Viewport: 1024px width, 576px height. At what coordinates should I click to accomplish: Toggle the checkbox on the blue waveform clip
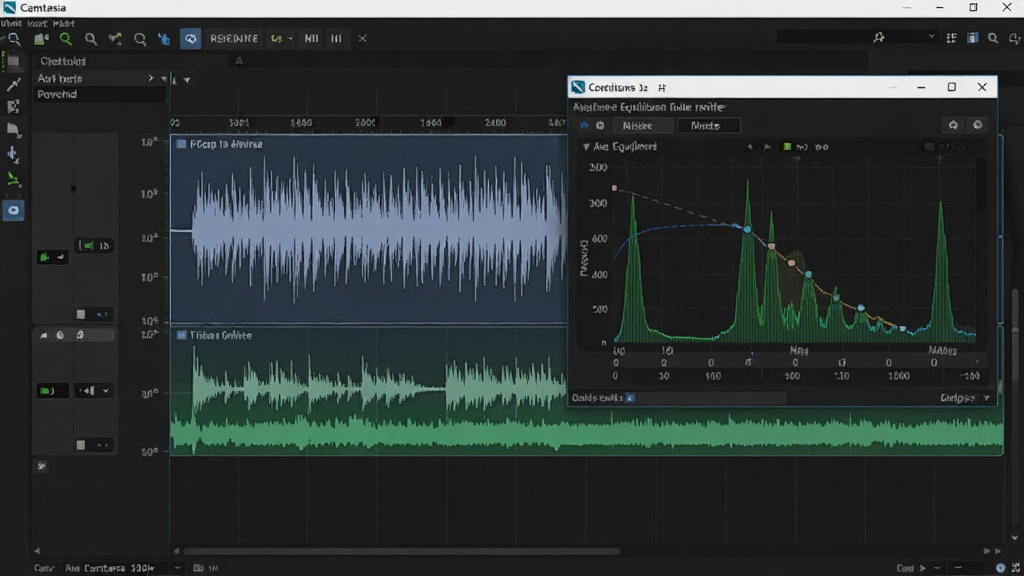182,144
